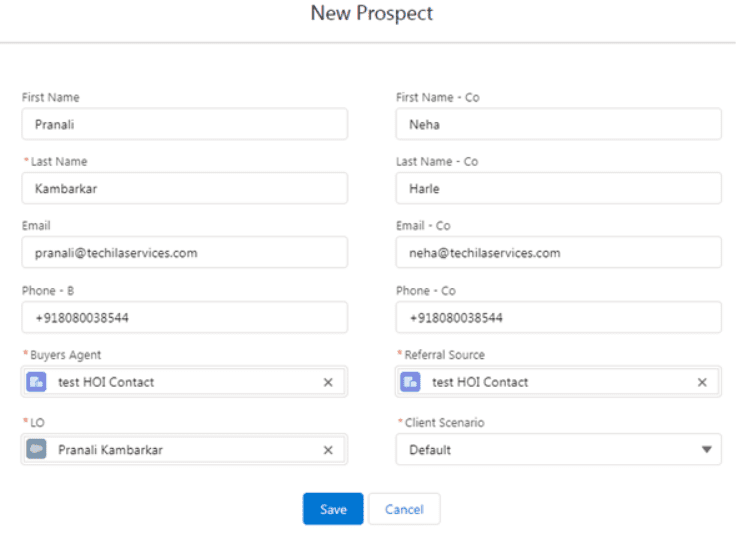Select the Last Name field with Kambarkar
The width and height of the screenshot is (742, 542).
185,188
